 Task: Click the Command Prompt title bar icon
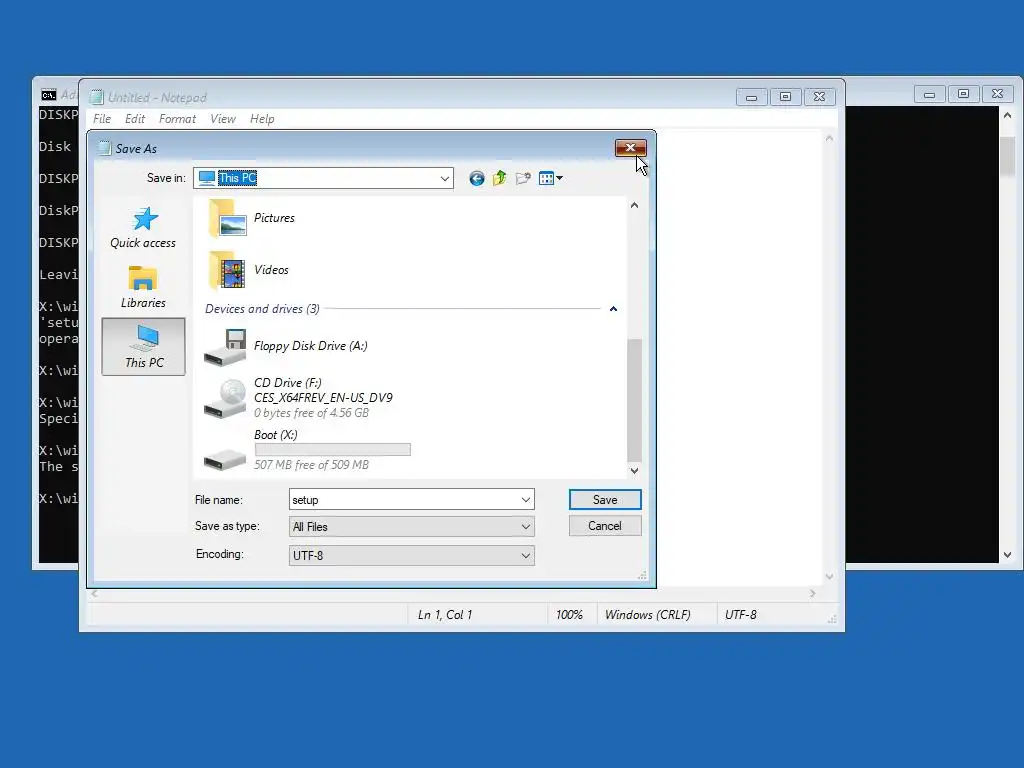point(48,95)
